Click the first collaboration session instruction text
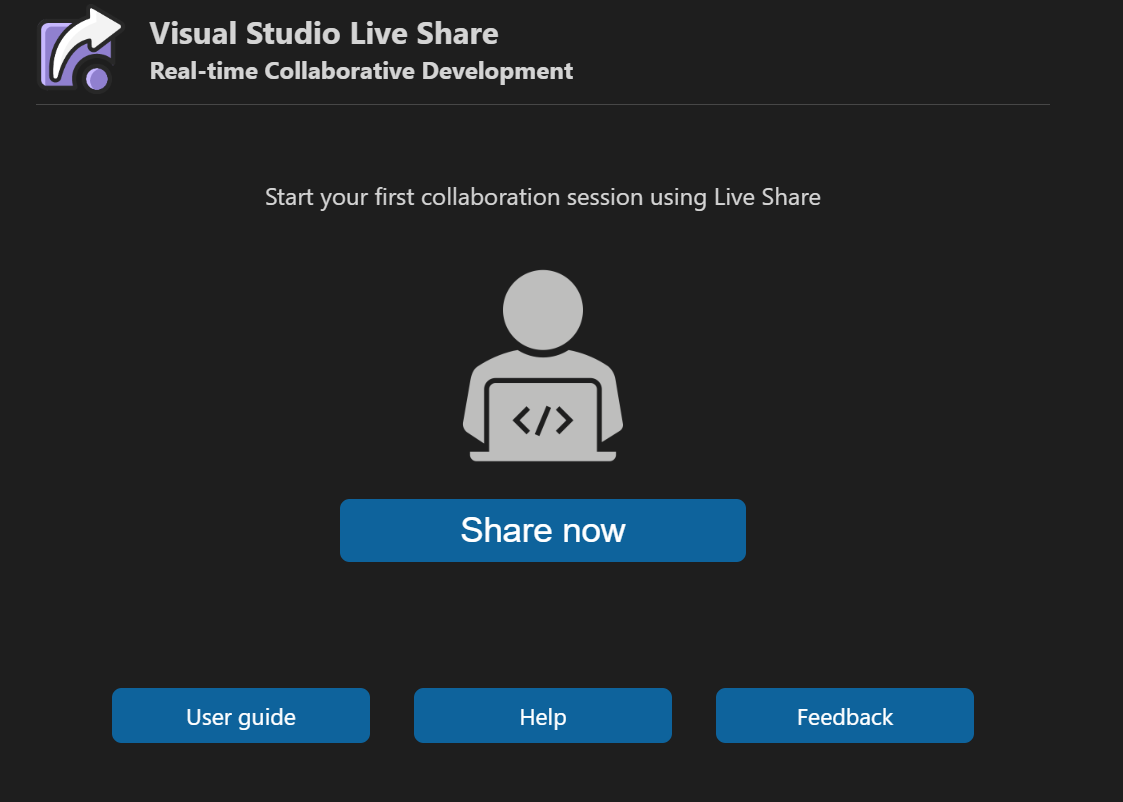 pyautogui.click(x=542, y=197)
